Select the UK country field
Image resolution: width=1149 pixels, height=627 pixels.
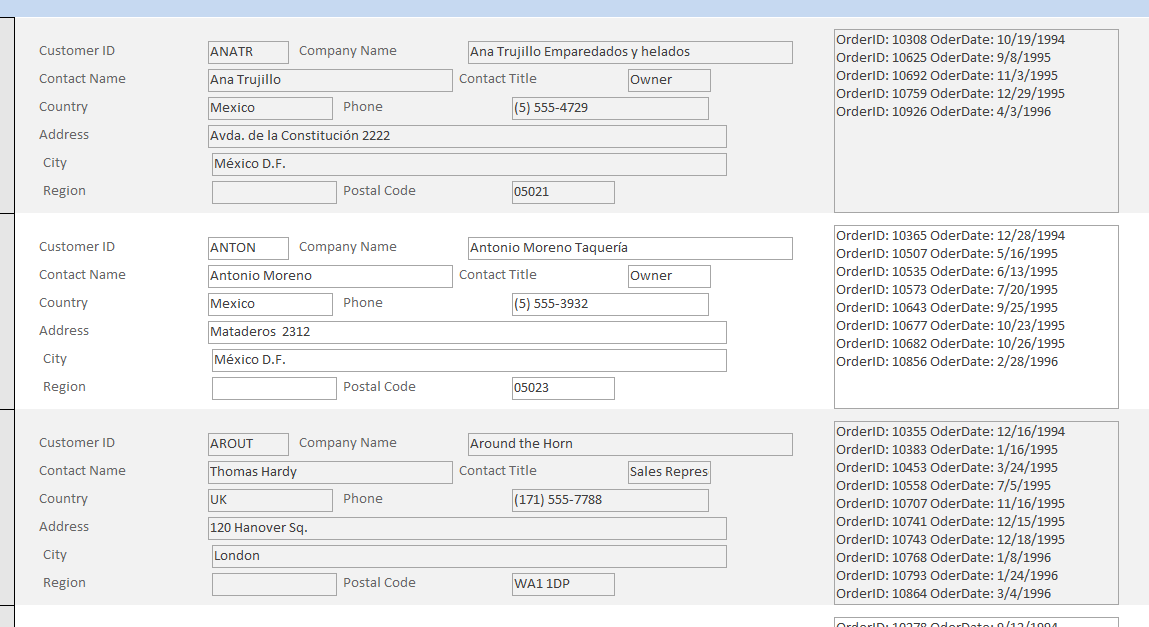coord(269,500)
